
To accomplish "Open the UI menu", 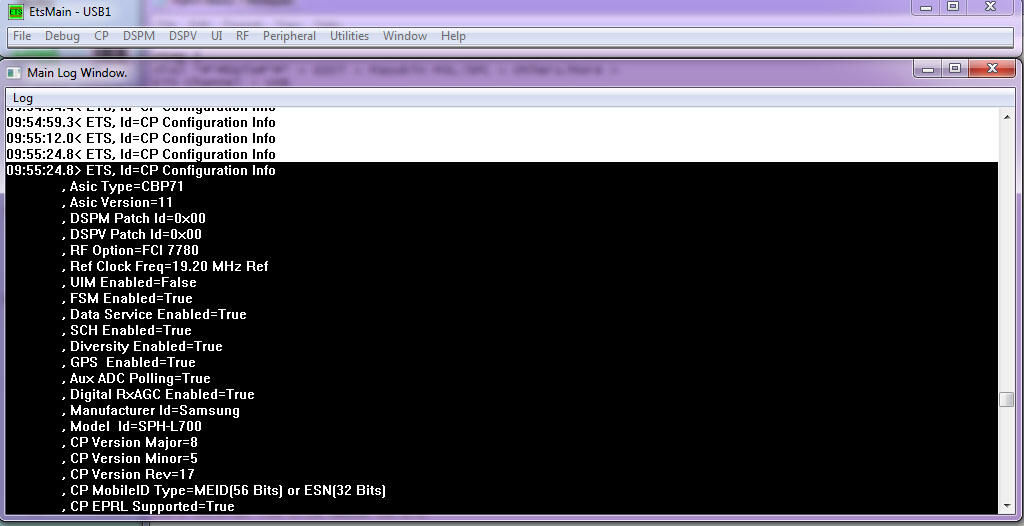I will (x=217, y=36).
